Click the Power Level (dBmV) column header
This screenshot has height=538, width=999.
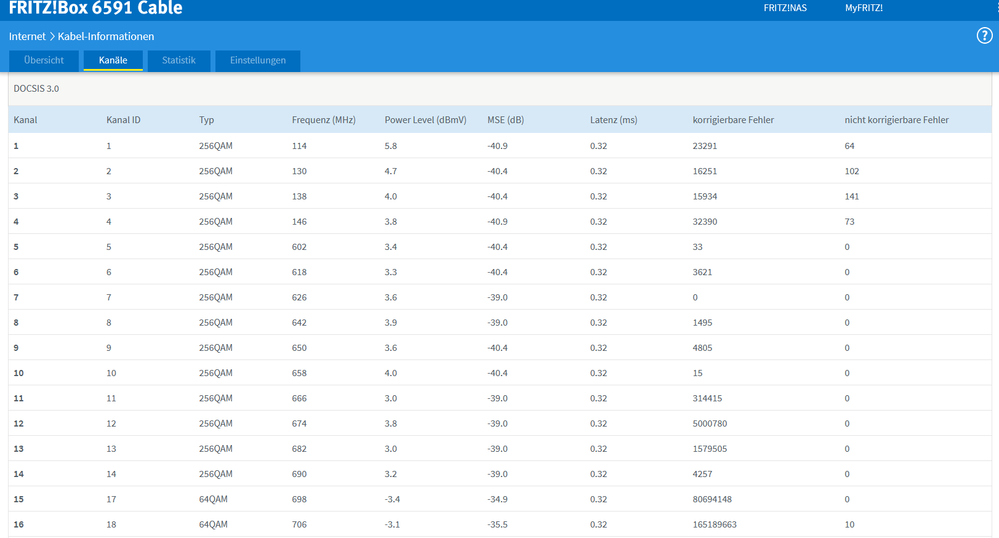click(x=426, y=120)
